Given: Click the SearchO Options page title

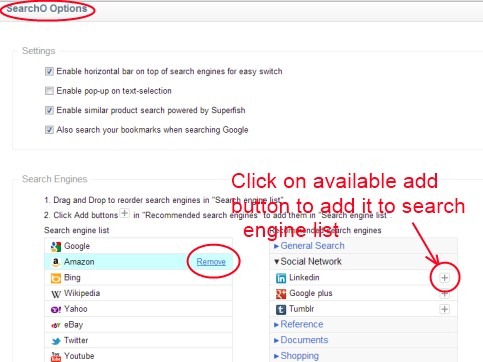Looking at the screenshot, I should click(x=47, y=8).
